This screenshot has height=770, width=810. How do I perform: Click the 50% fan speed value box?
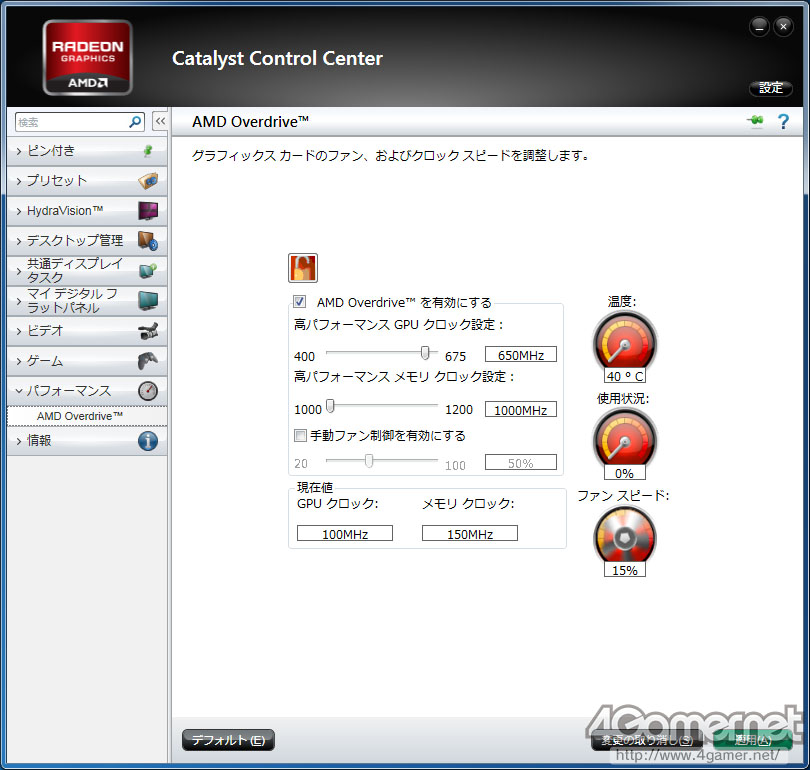click(x=521, y=463)
